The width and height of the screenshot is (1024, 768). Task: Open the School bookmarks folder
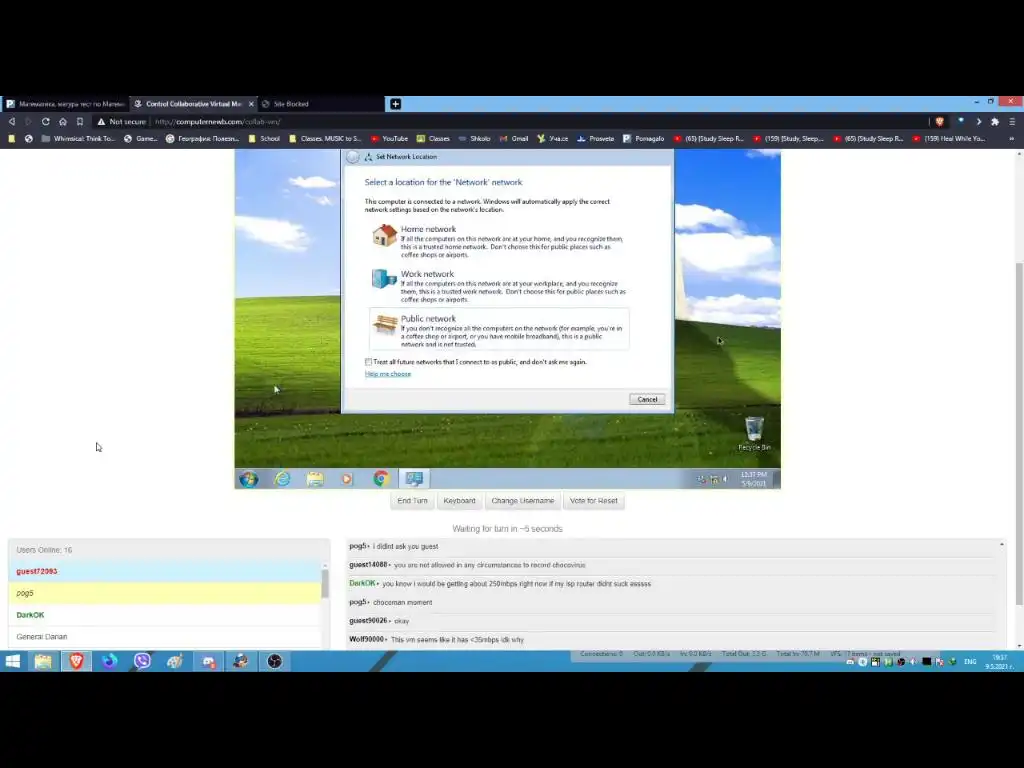[x=264, y=138]
